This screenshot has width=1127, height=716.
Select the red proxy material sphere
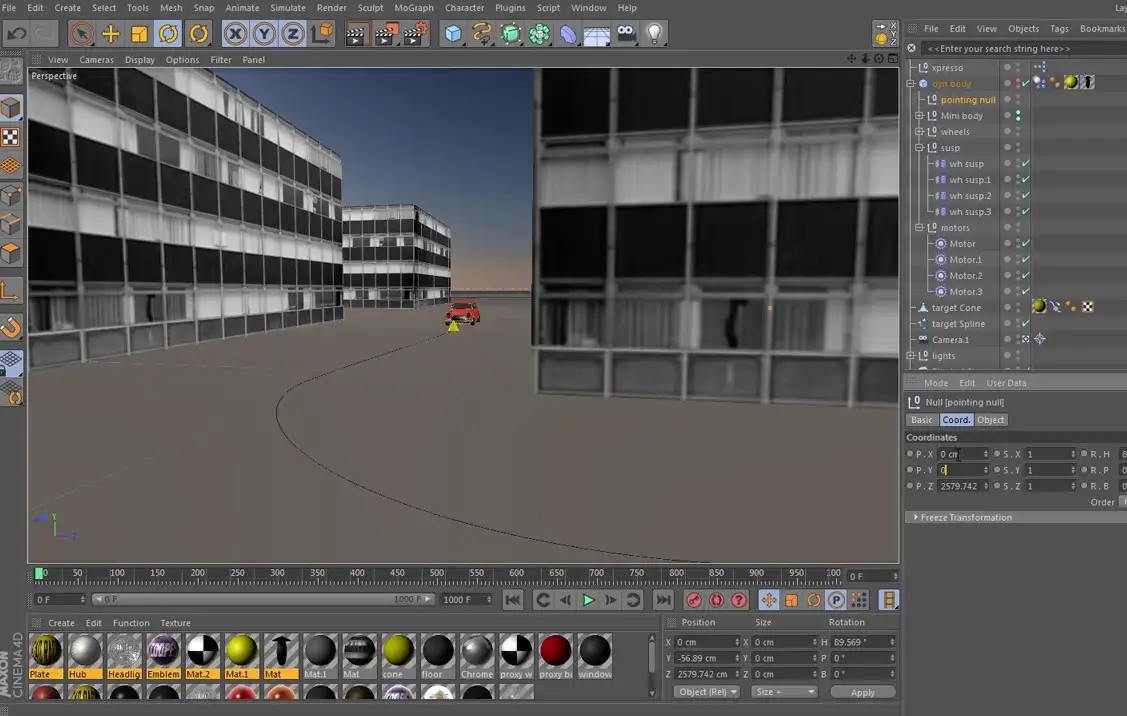555,656
